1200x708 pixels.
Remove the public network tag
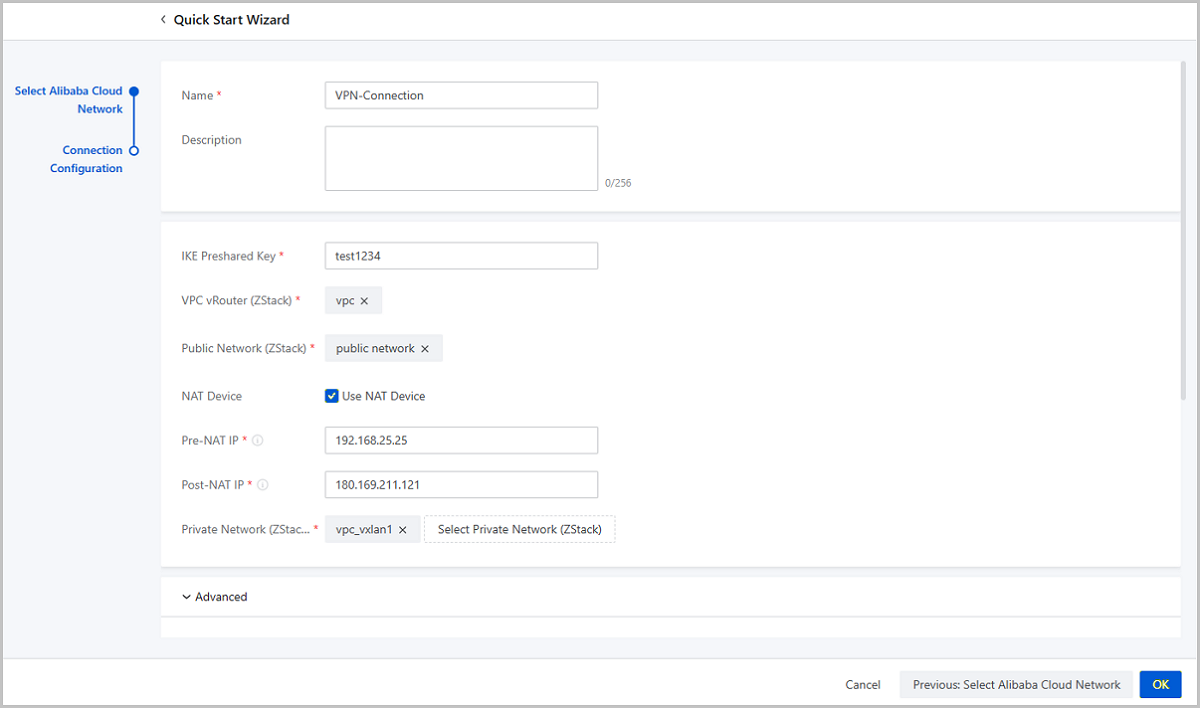point(425,349)
